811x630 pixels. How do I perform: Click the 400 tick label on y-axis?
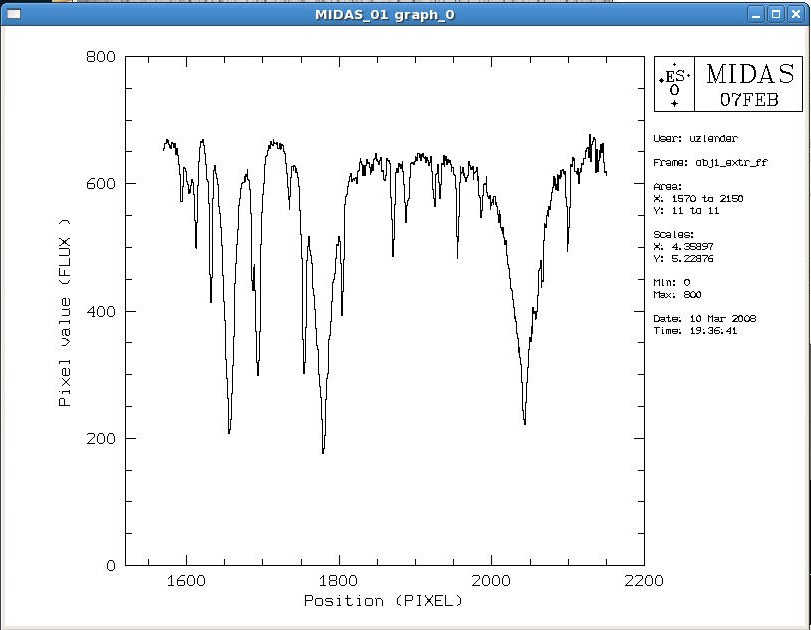[101, 312]
